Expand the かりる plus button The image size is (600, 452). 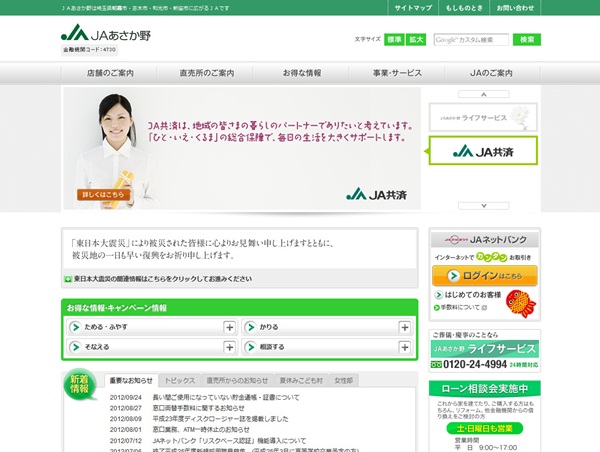click(x=405, y=327)
